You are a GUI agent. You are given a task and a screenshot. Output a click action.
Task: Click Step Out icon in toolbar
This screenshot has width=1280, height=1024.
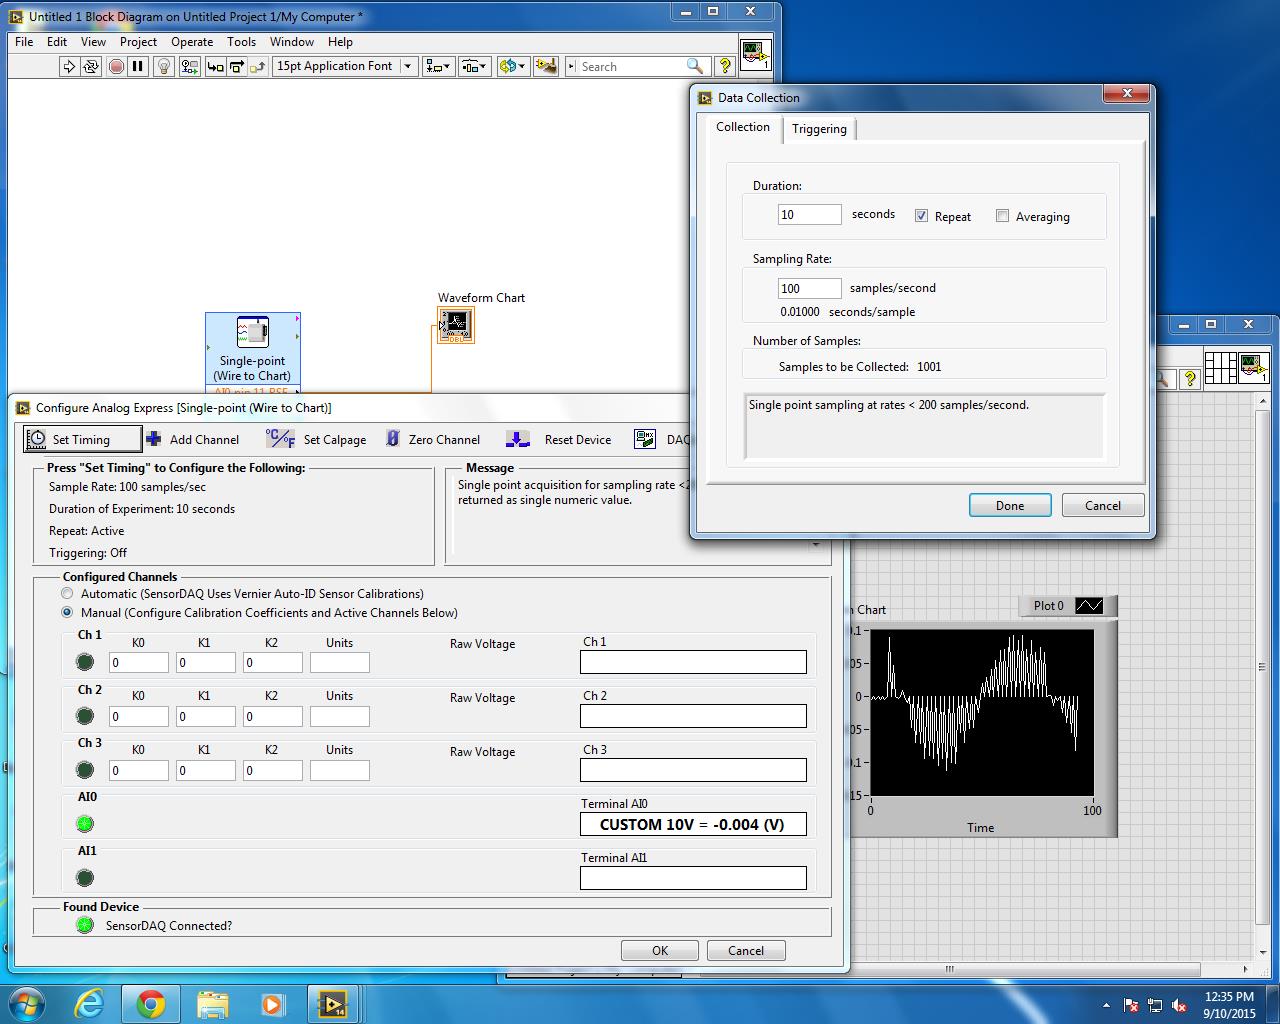(x=258, y=67)
